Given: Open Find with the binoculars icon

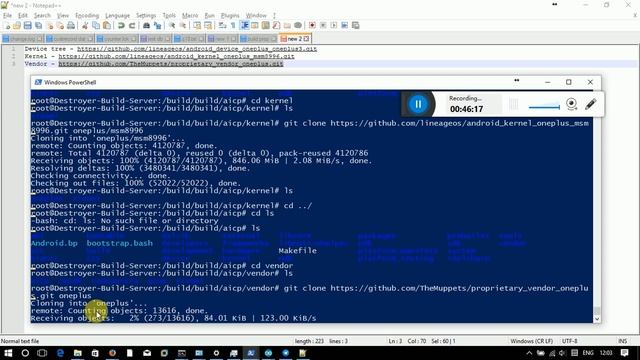Looking at the screenshot, I should click(x=146, y=25).
